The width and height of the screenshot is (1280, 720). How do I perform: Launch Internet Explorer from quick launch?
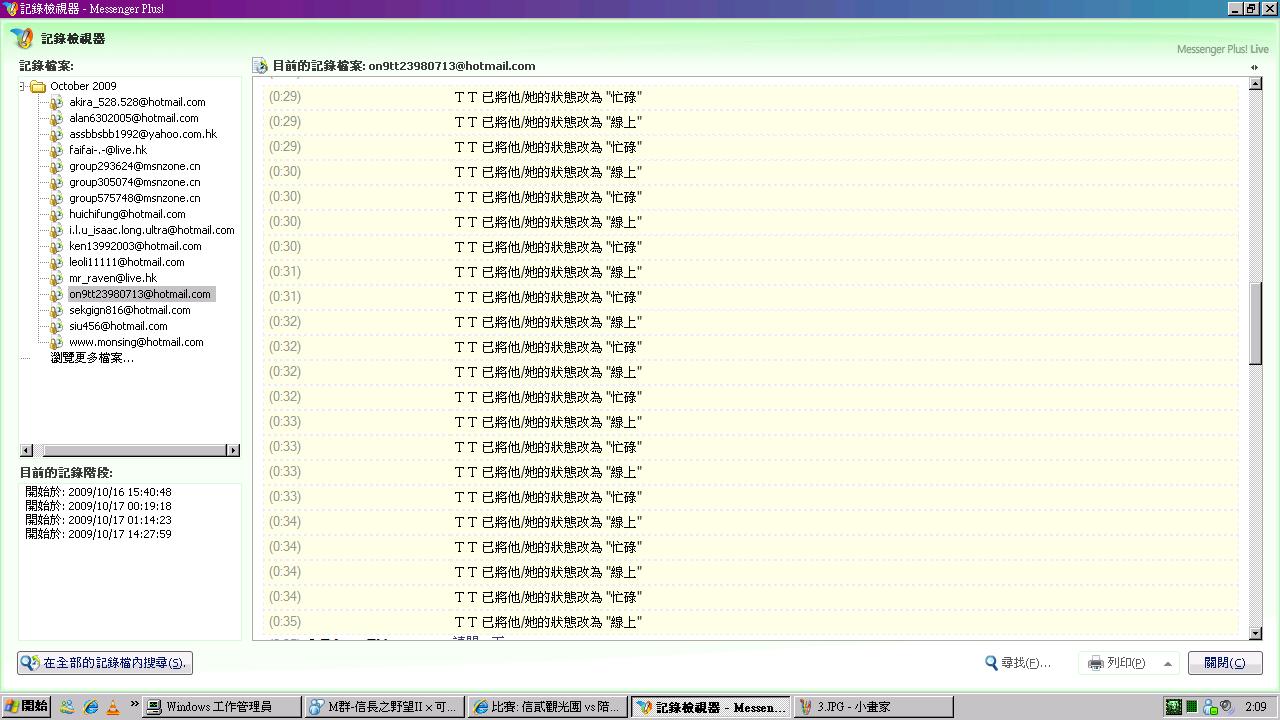coord(91,707)
